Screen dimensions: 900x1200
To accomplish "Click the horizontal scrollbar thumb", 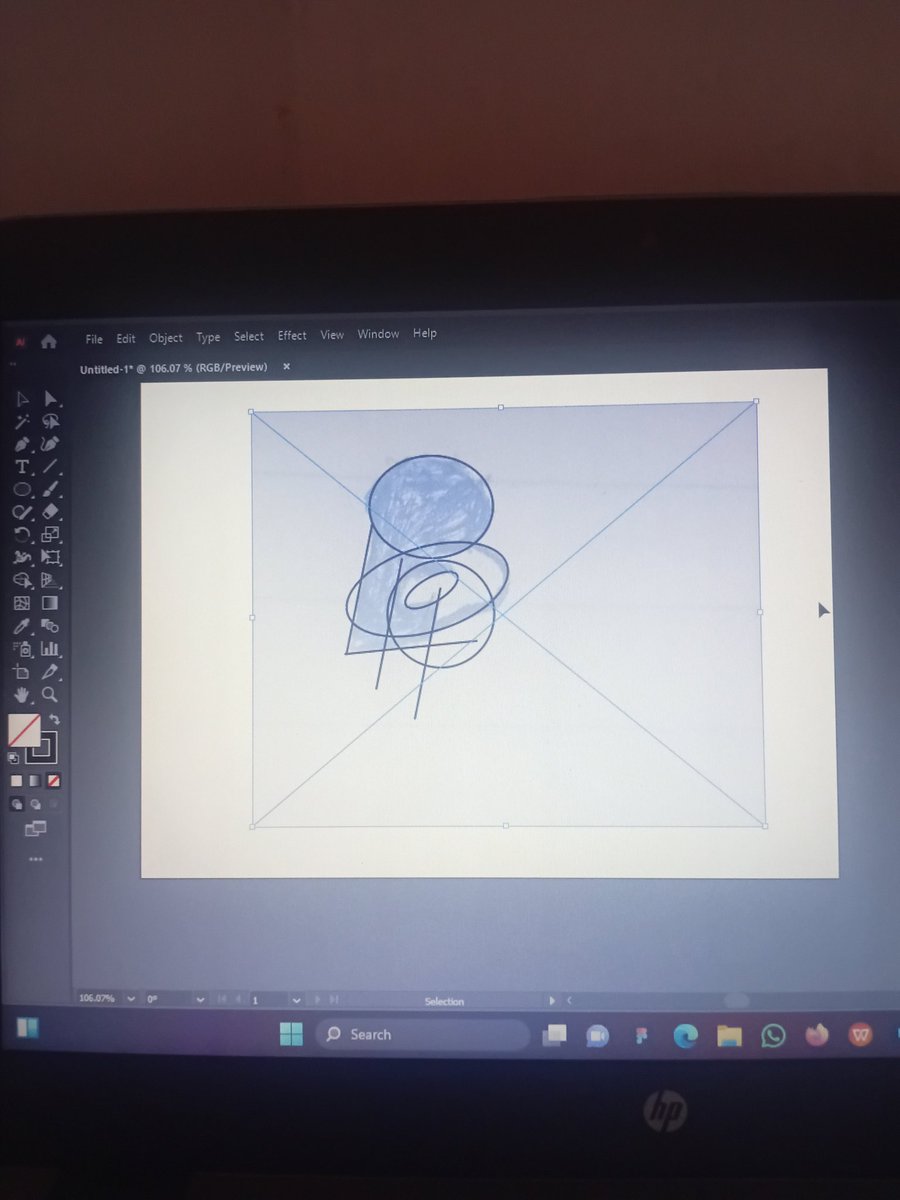I will (736, 1000).
